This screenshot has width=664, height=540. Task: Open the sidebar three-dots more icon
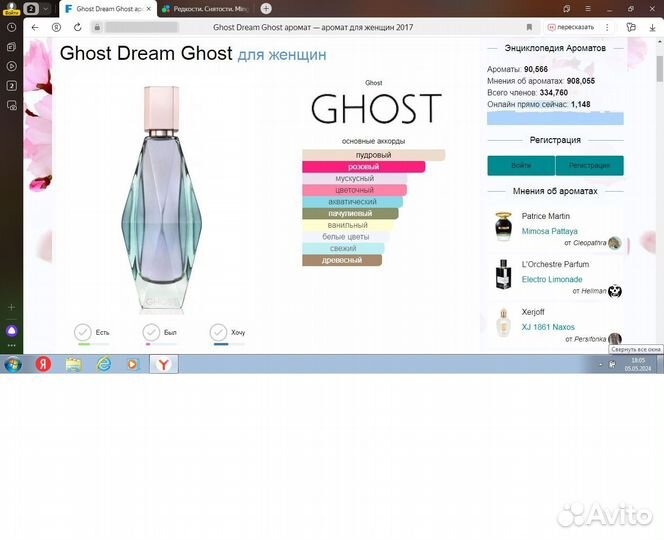coord(11,346)
